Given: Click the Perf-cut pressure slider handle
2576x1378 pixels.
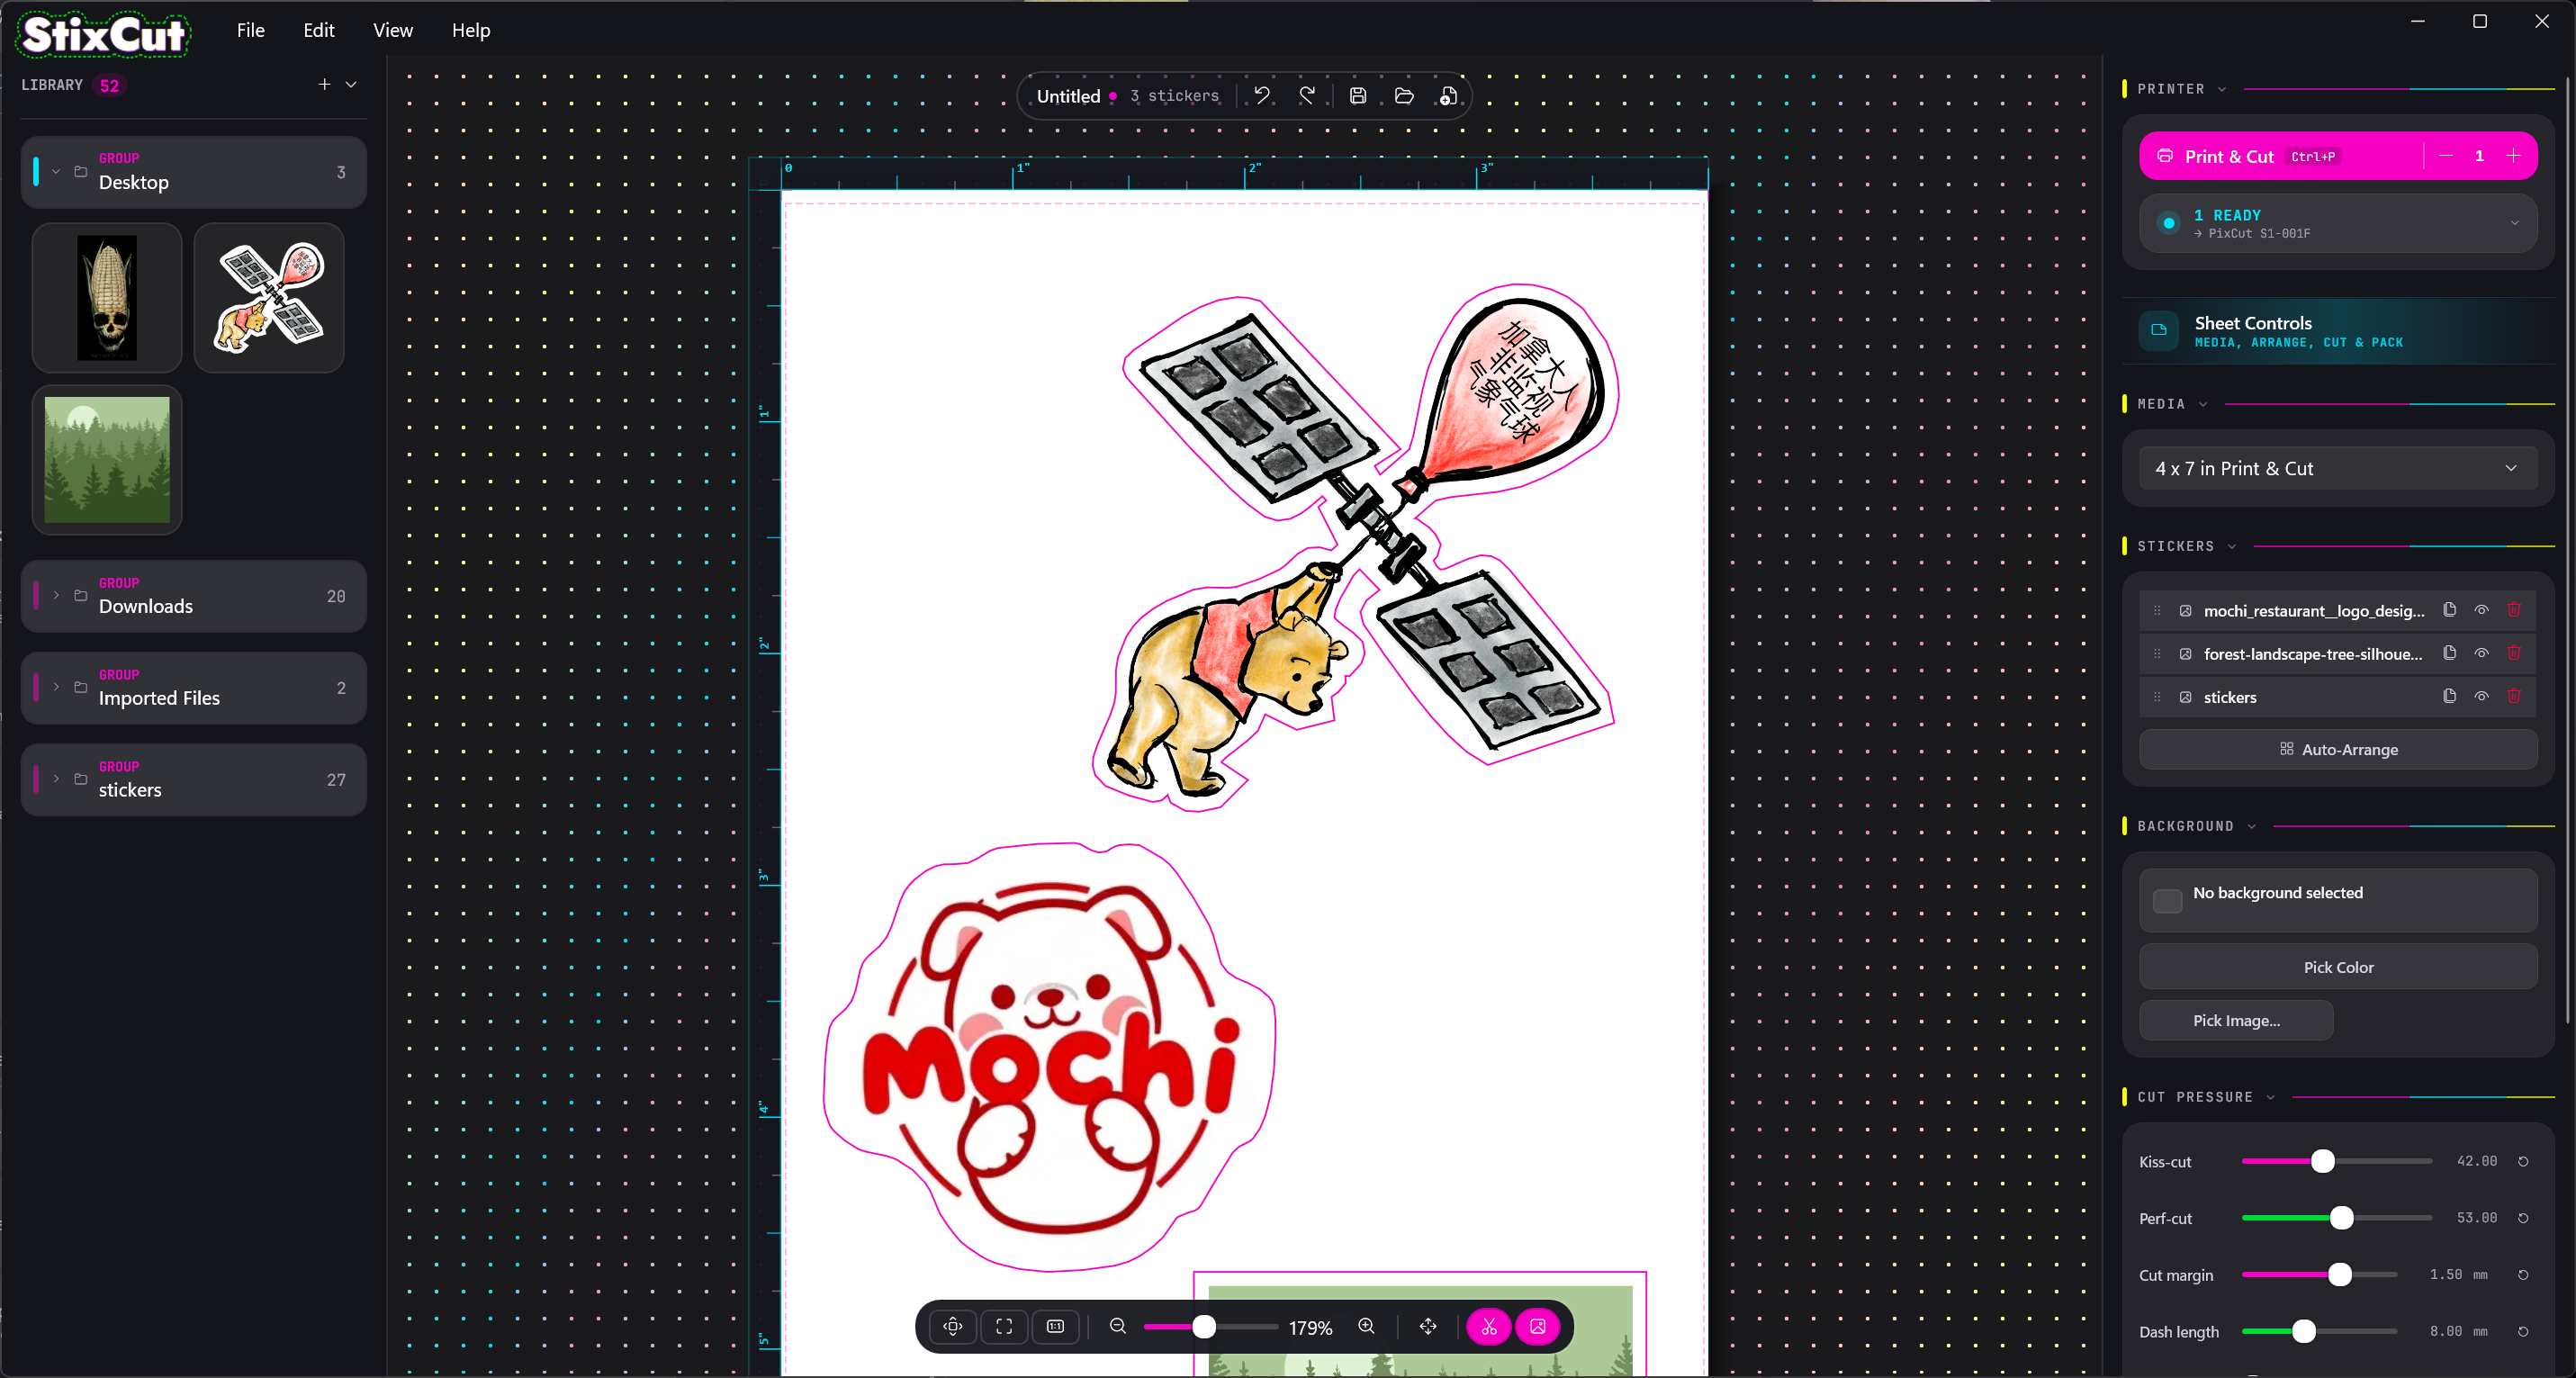Looking at the screenshot, I should (x=2341, y=1218).
